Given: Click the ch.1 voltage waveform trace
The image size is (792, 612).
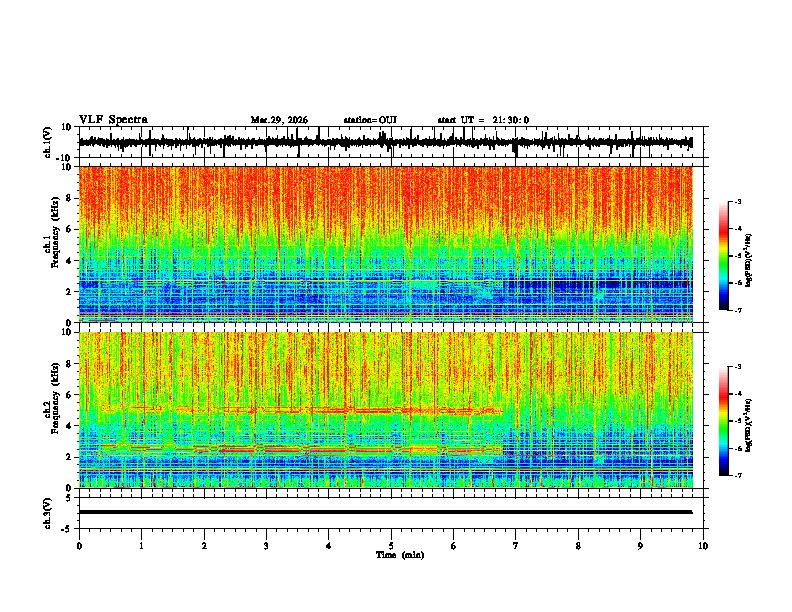Looking at the screenshot, I should click(x=385, y=142).
